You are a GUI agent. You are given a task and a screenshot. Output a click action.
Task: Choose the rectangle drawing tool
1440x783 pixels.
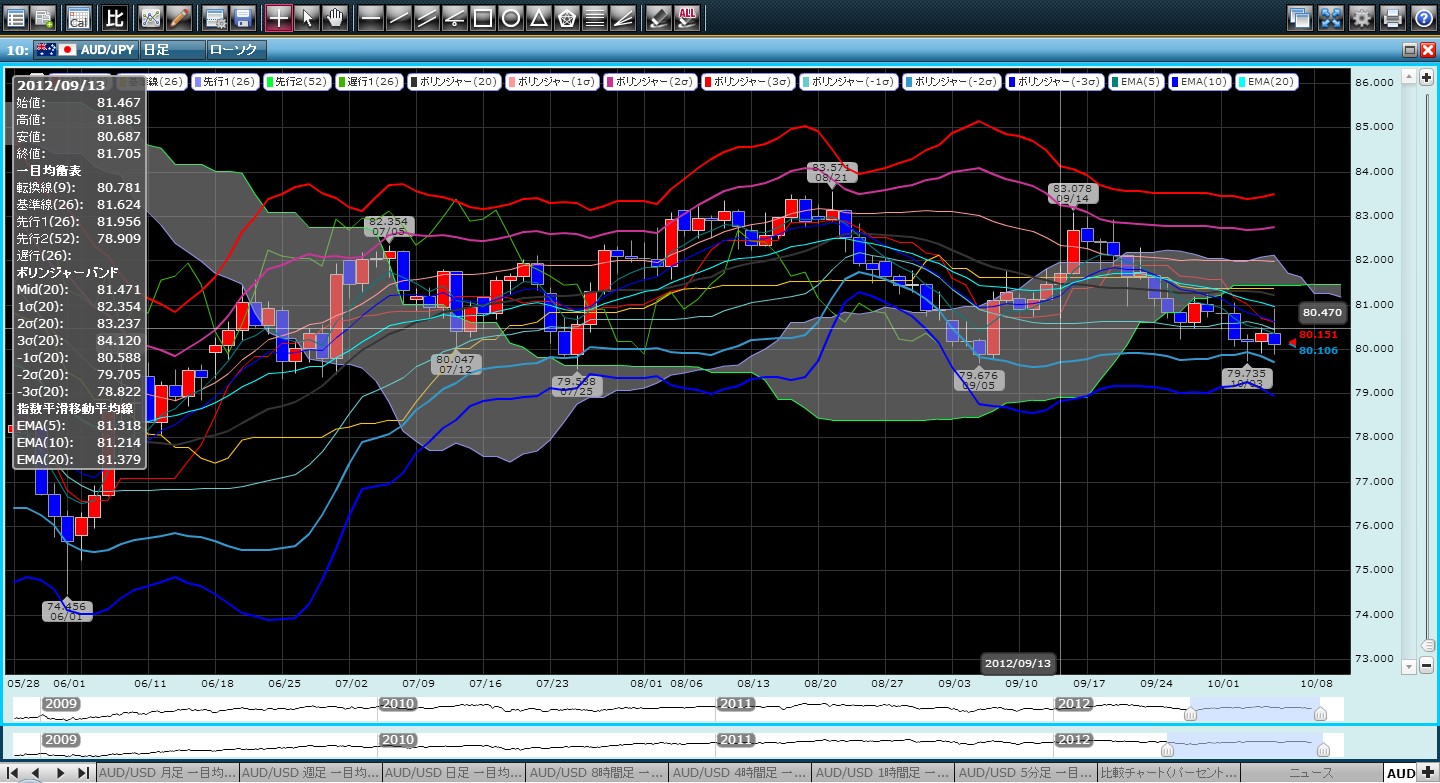tap(483, 17)
